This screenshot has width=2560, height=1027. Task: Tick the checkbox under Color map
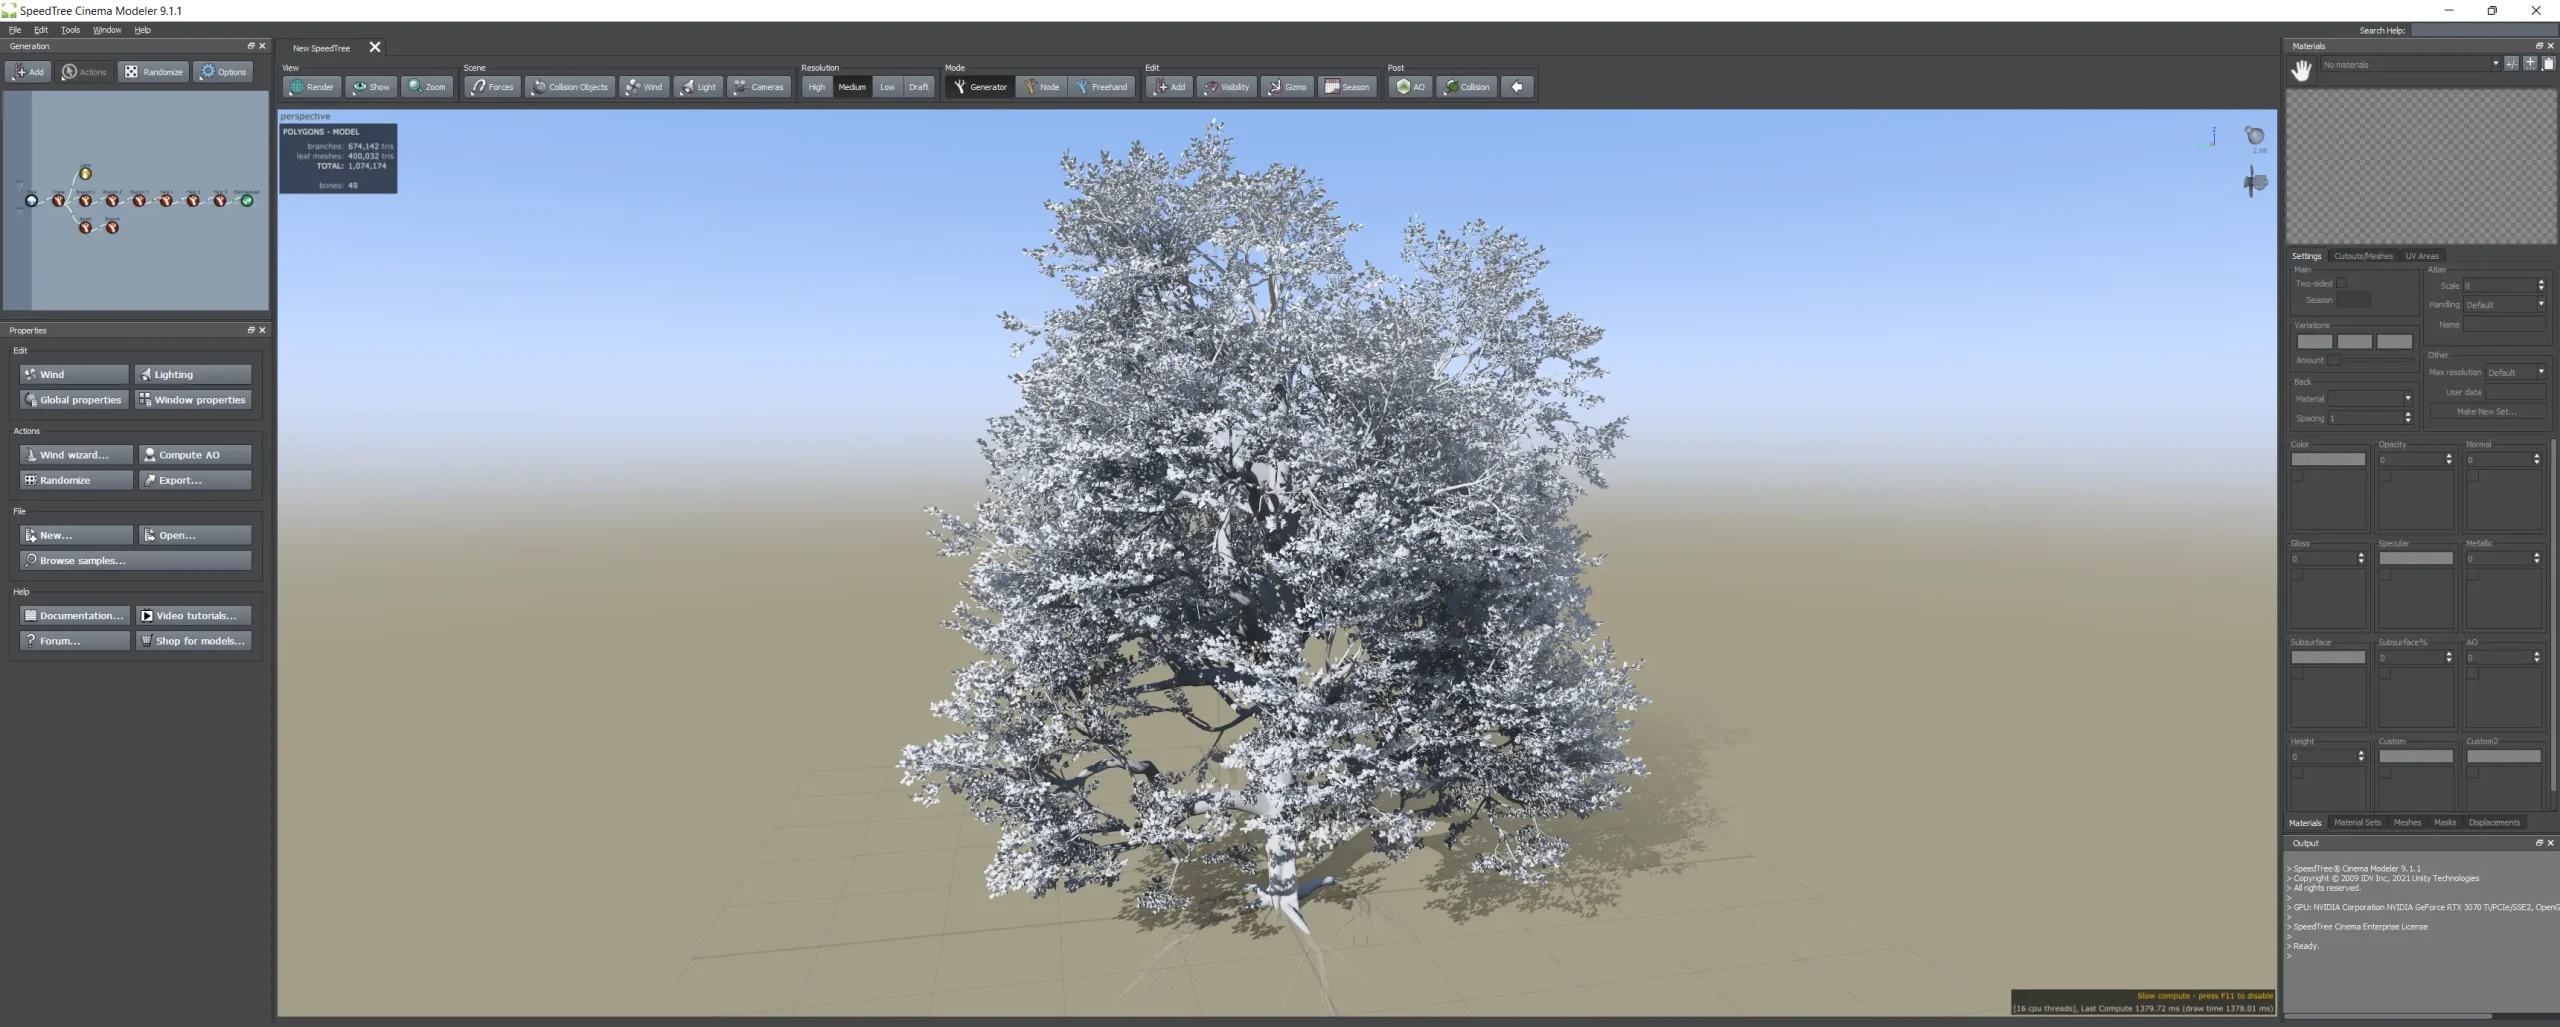pos(2297,476)
